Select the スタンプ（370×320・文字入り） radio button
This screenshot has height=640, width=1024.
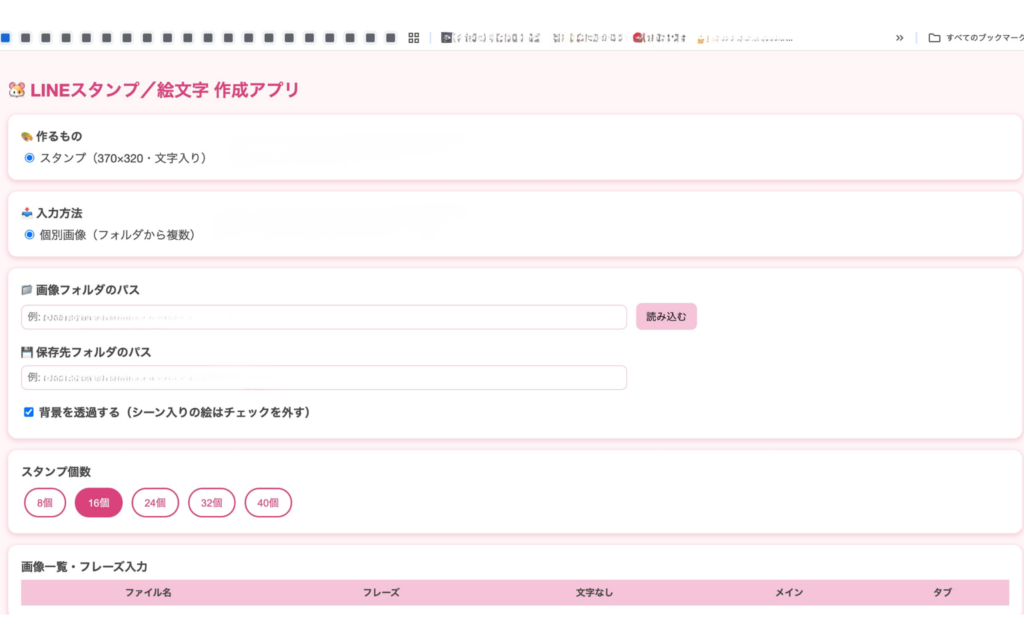pyautogui.click(x=29, y=158)
